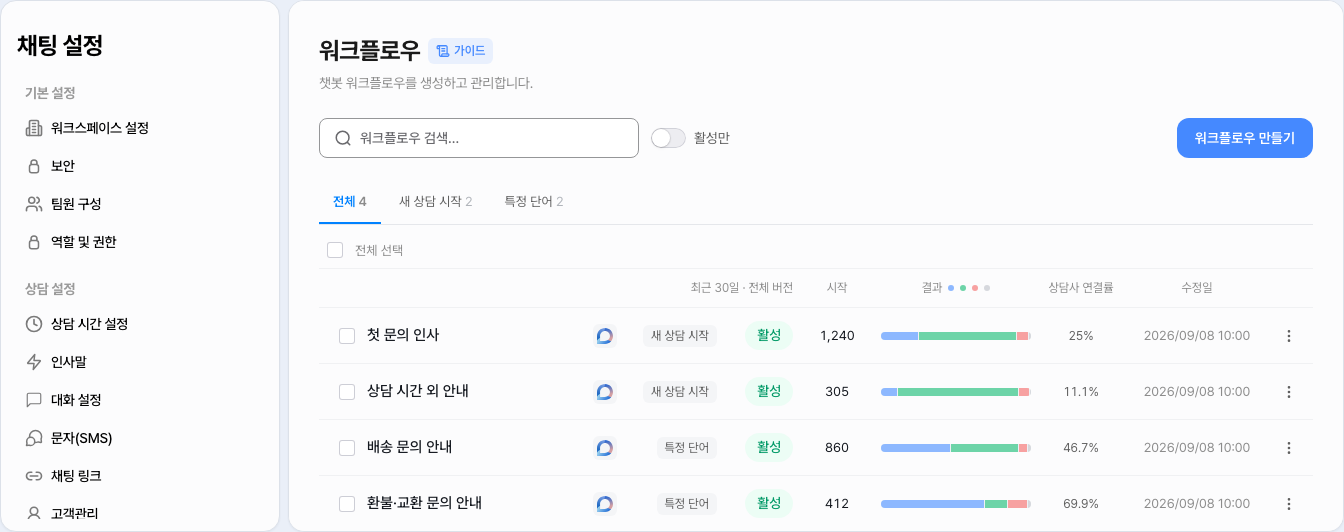Click result bar for 배송 문의 안내
Image resolution: width=1344 pixels, height=532 pixels.
(956, 448)
